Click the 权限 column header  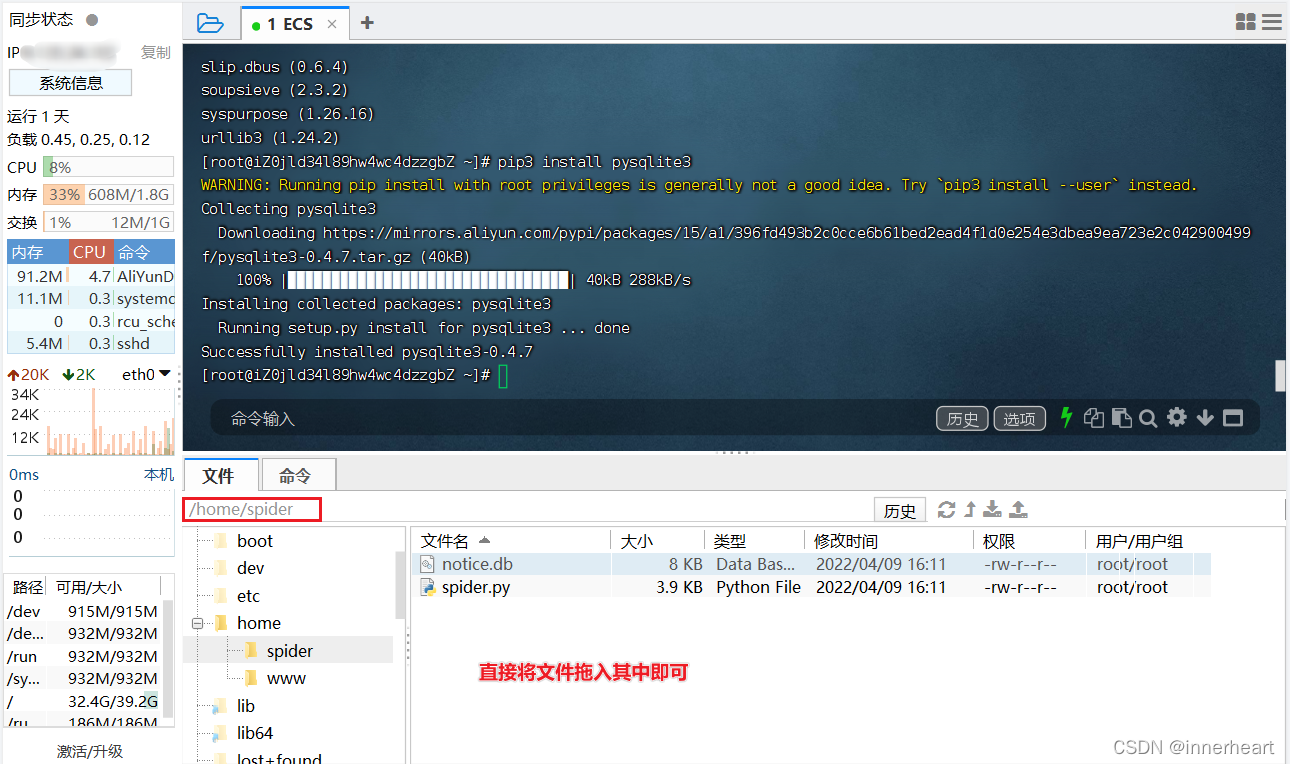tap(1029, 541)
